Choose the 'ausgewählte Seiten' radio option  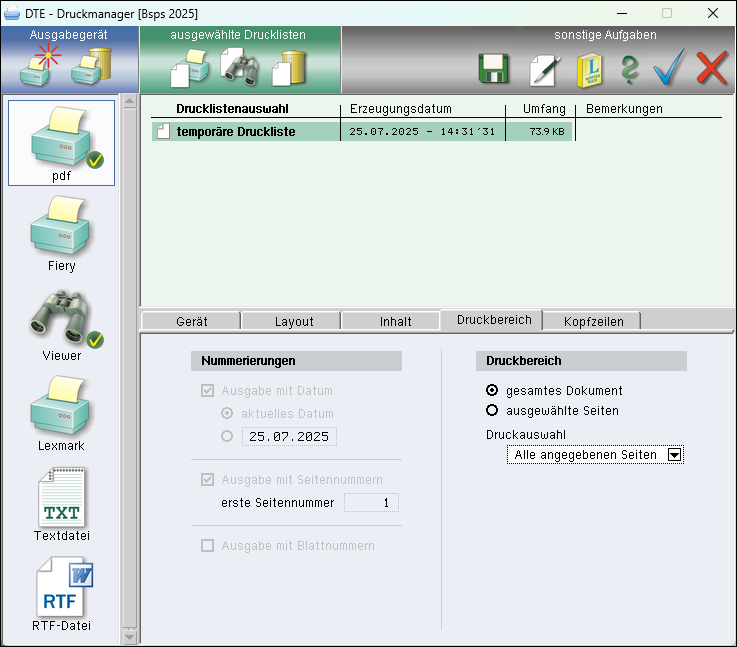[492, 410]
